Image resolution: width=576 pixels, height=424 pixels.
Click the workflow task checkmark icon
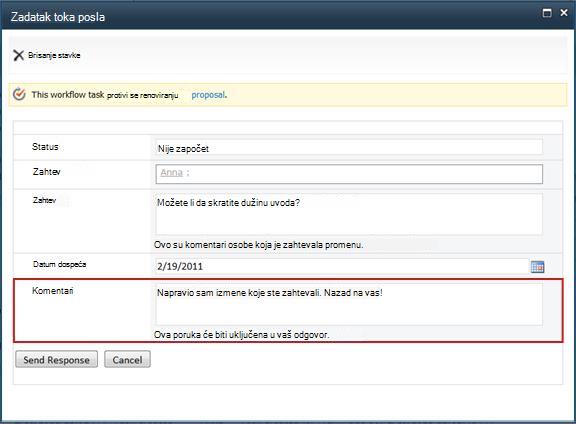(x=19, y=94)
